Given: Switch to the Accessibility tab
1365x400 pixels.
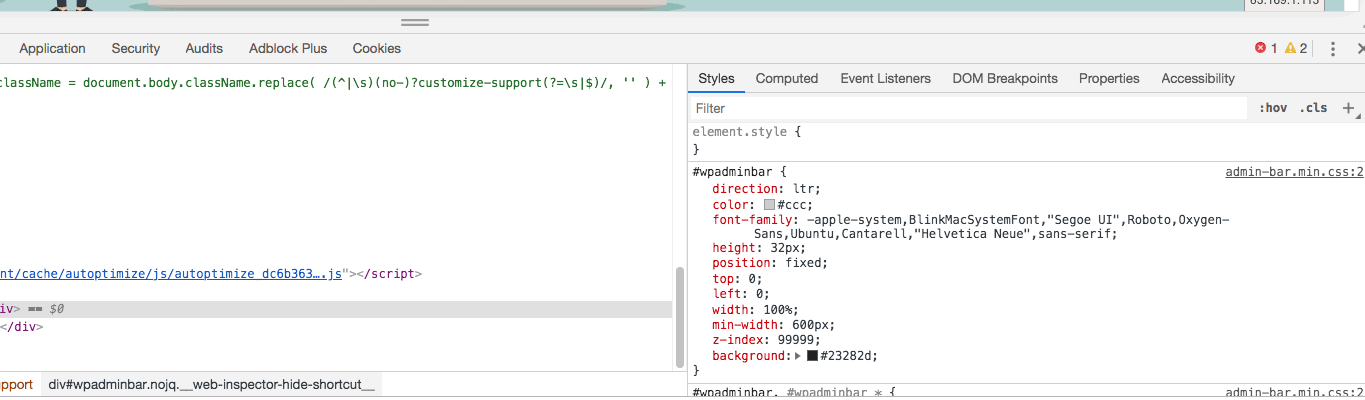Looking at the screenshot, I should pos(1198,78).
